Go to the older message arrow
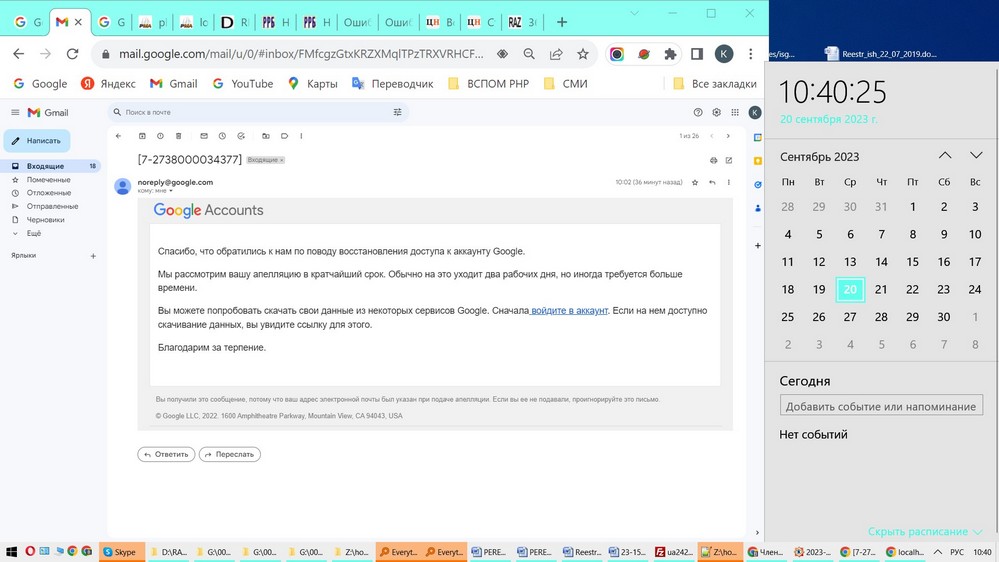The width and height of the screenshot is (999, 562). point(728,136)
